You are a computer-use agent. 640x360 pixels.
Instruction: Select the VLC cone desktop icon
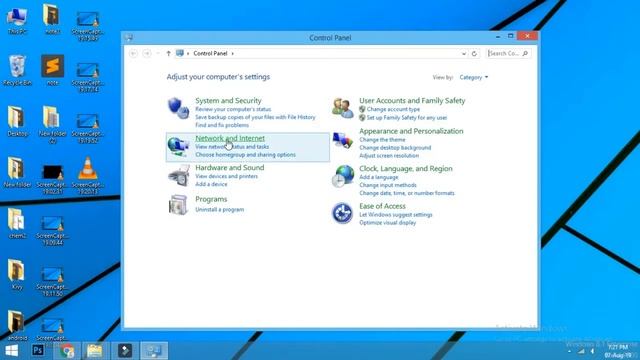click(x=88, y=175)
